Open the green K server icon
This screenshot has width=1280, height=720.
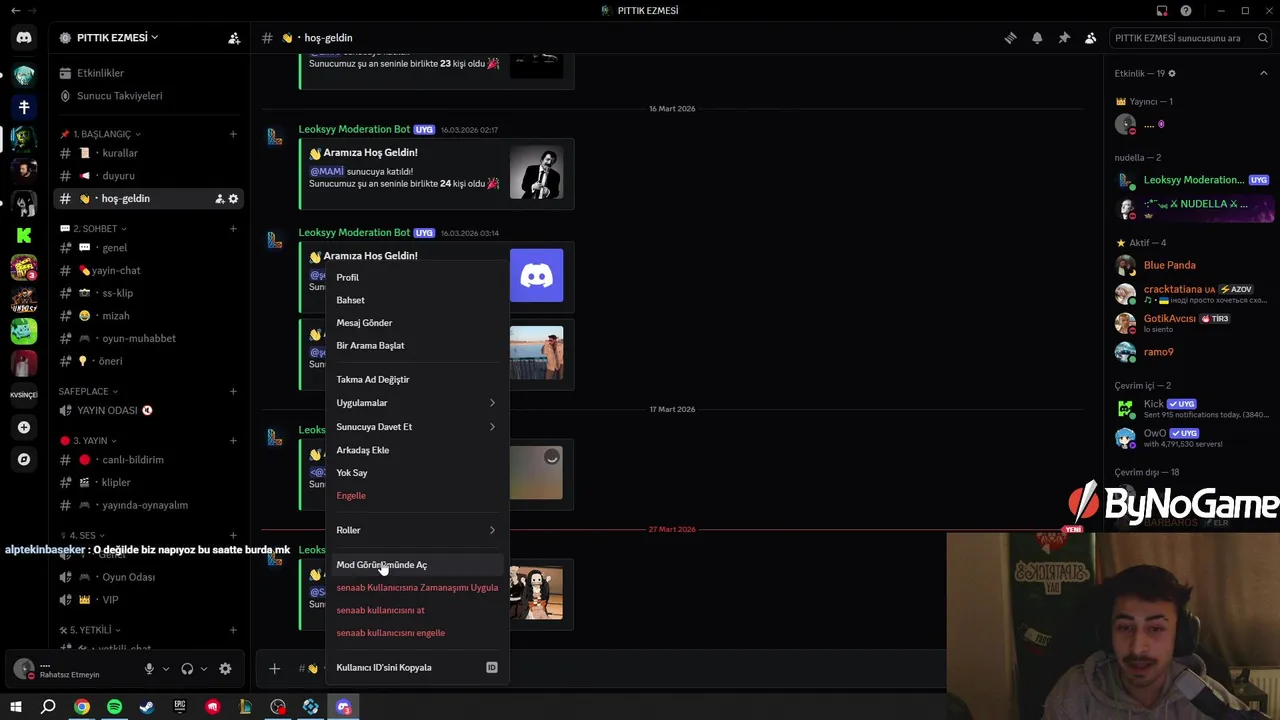click(24, 235)
